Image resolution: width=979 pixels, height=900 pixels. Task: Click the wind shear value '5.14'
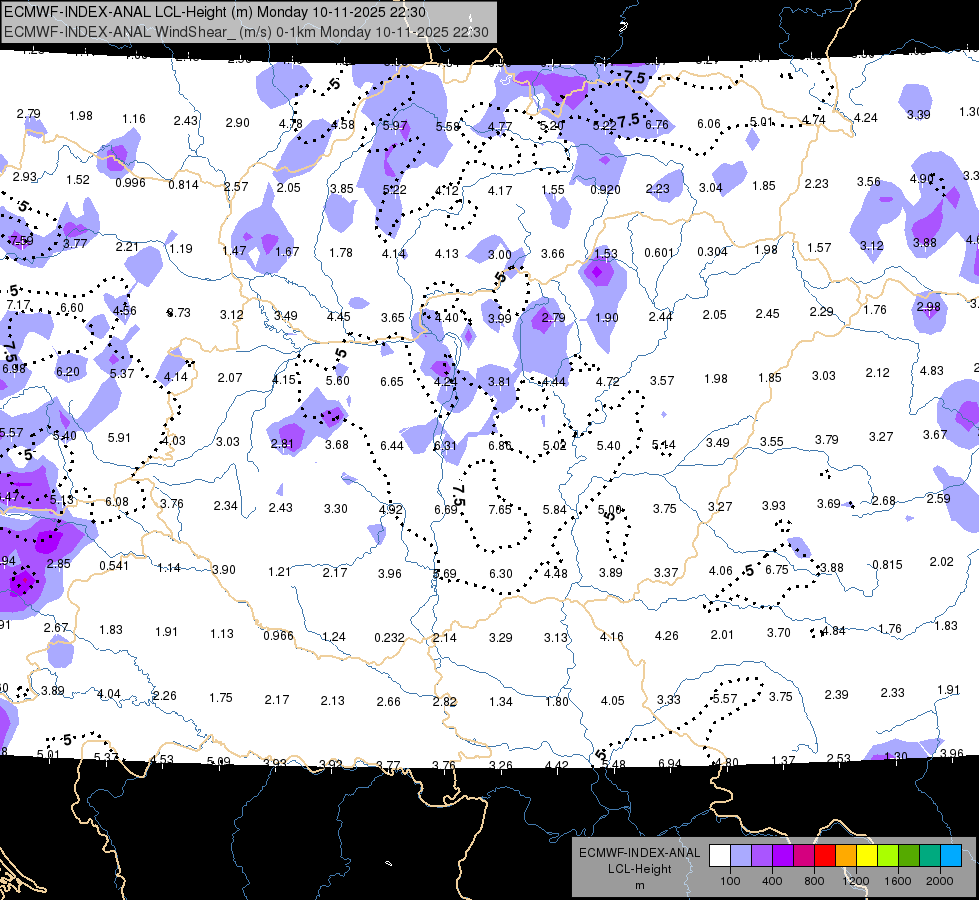click(664, 445)
